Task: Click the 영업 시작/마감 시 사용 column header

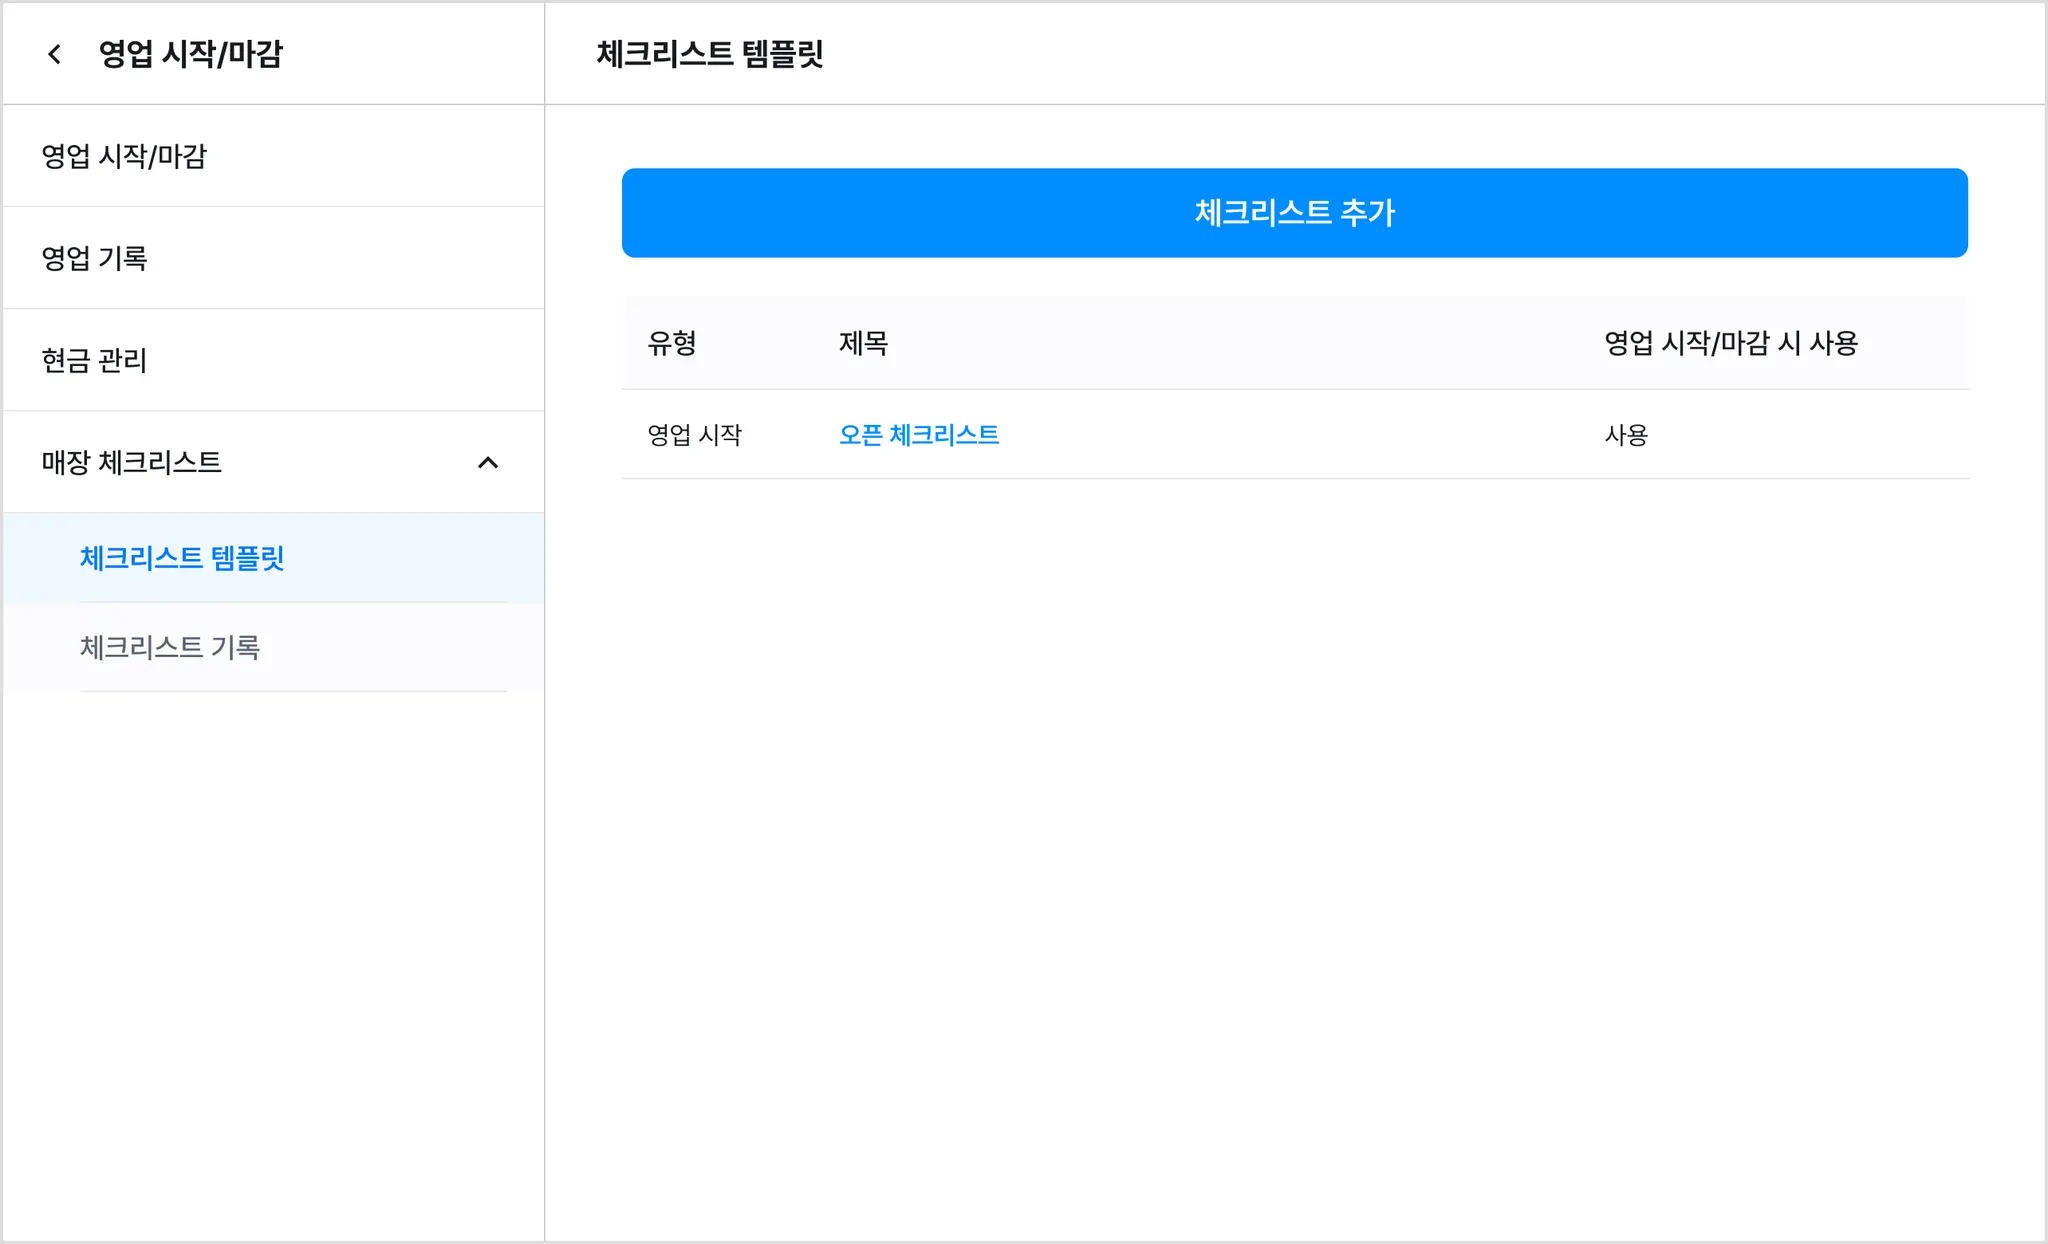Action: tap(1731, 344)
